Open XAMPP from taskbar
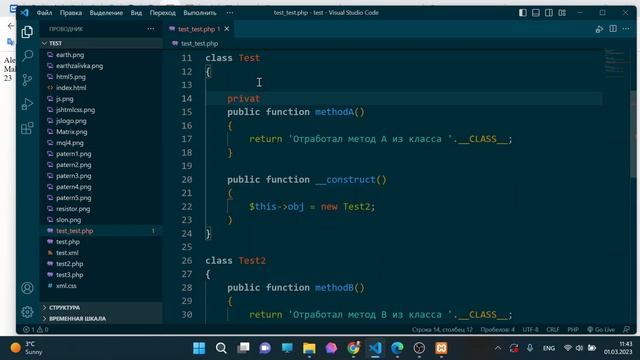640x360 pixels. (441, 348)
